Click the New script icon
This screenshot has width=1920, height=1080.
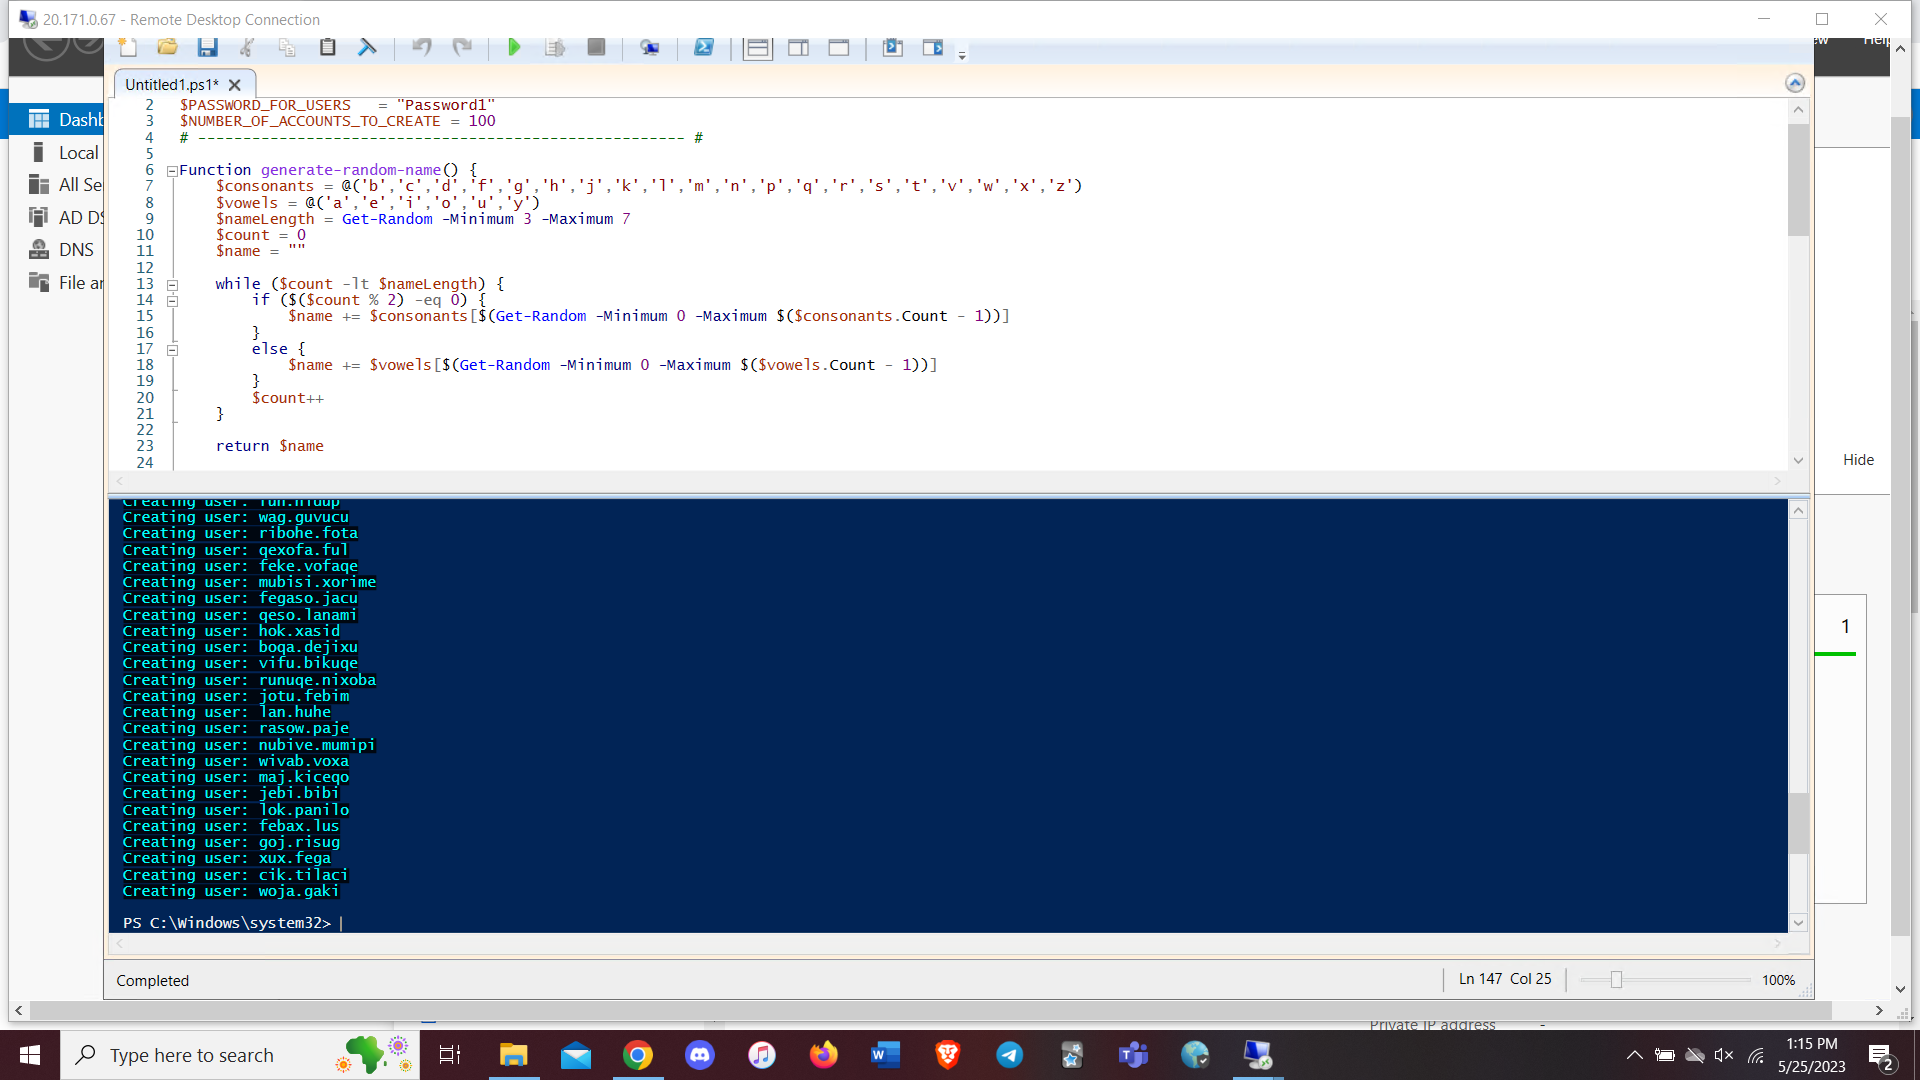pos(128,47)
